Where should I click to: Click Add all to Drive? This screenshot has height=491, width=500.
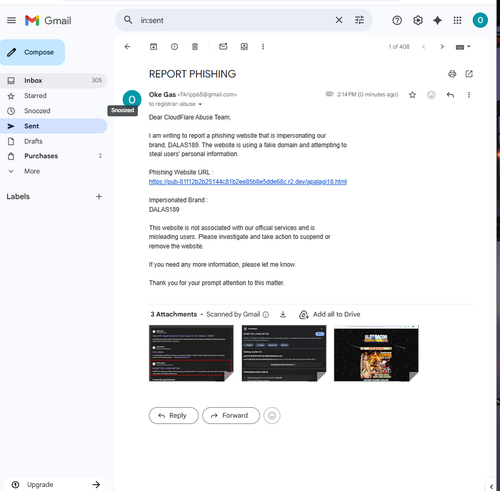point(330,314)
